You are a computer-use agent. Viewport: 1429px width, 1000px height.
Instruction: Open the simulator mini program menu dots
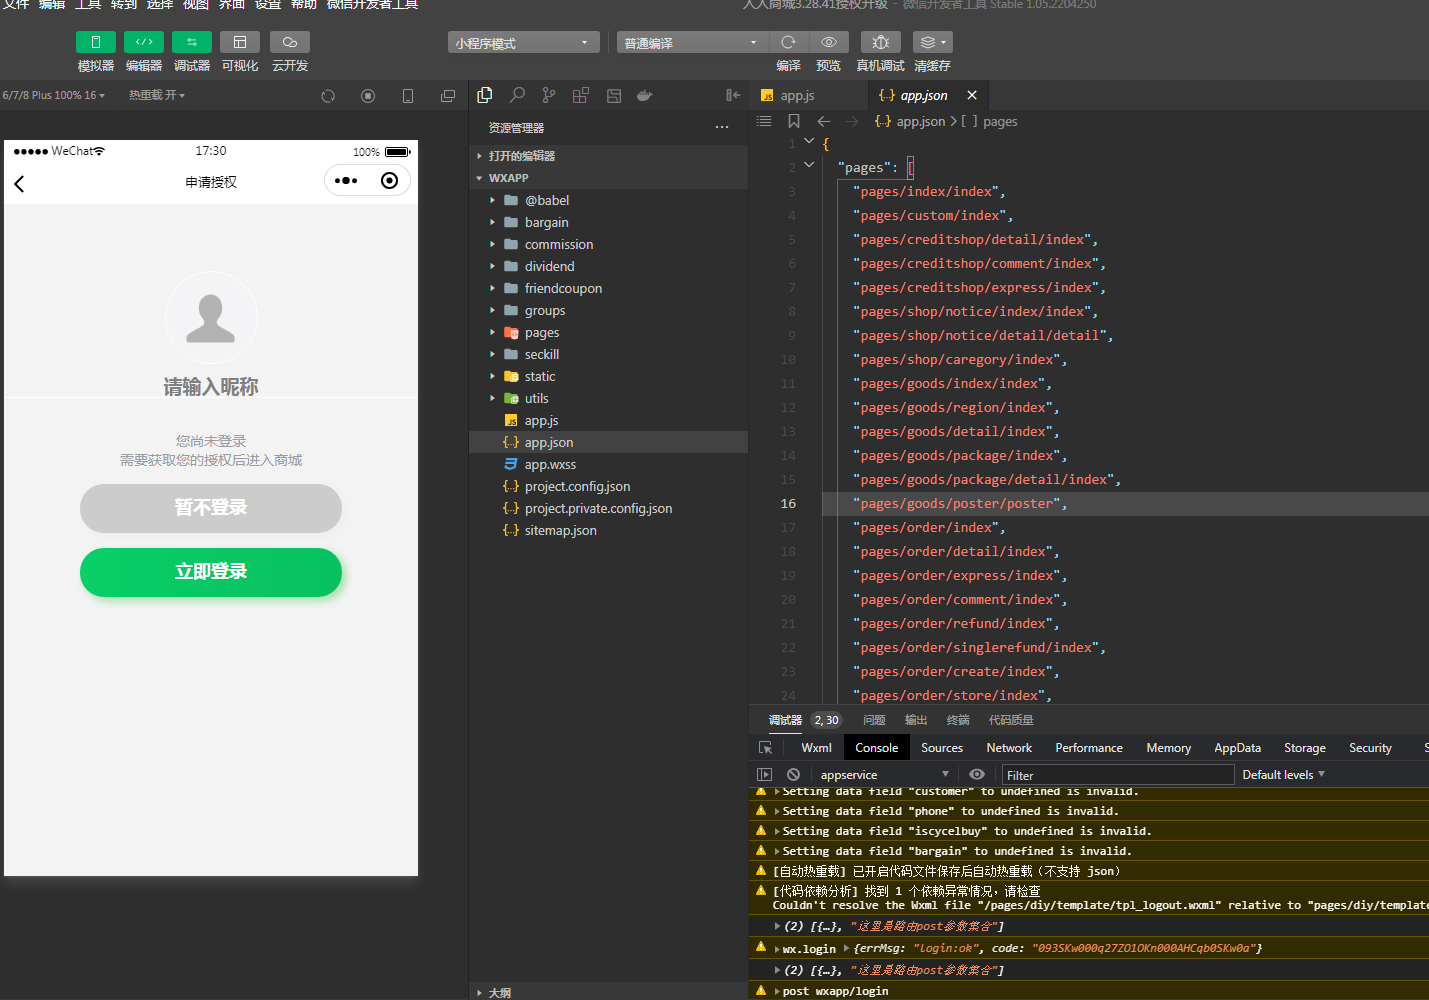[346, 181]
